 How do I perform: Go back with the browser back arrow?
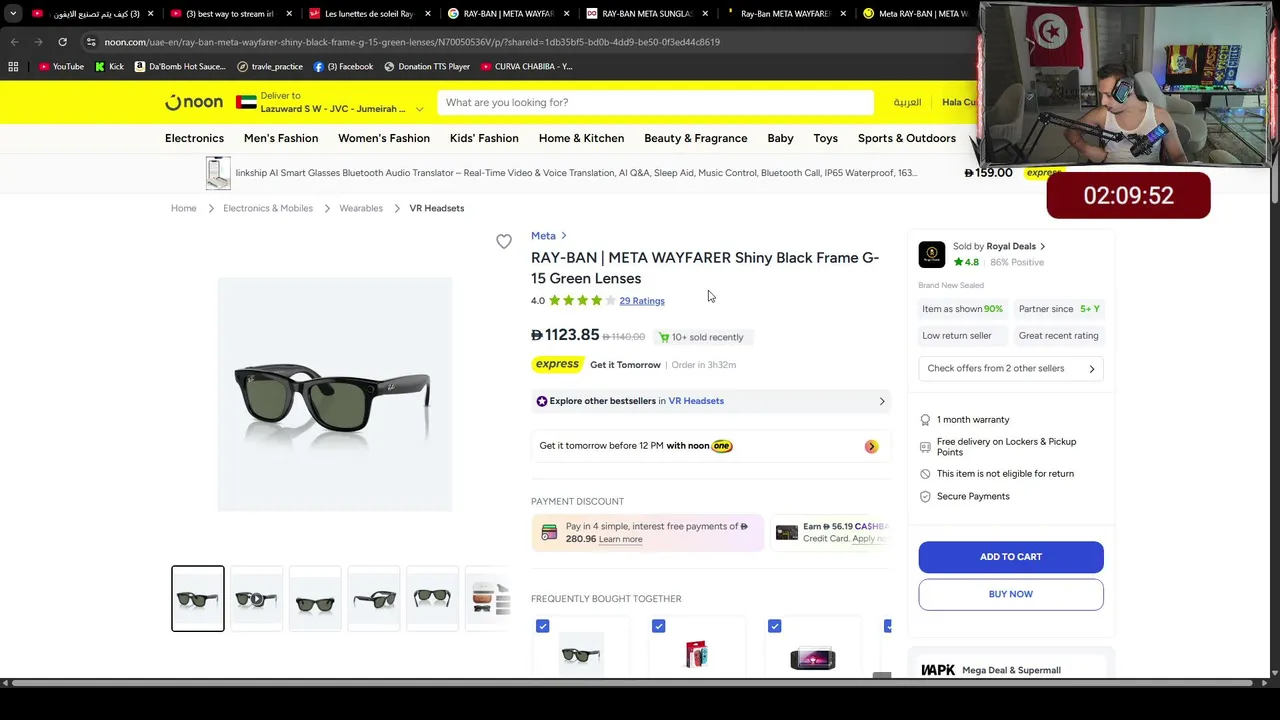tap(14, 42)
